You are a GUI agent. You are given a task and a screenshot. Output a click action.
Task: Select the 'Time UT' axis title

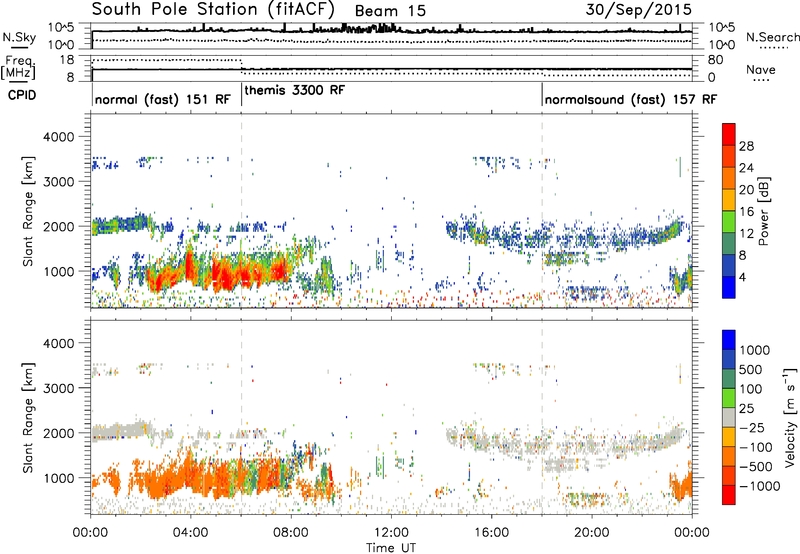pos(391,547)
